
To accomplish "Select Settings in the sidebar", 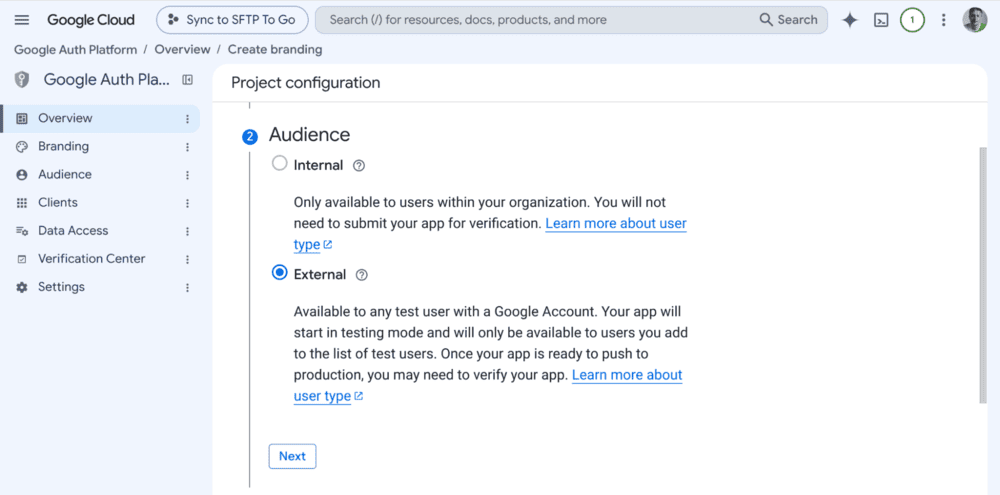I will coord(101,287).
